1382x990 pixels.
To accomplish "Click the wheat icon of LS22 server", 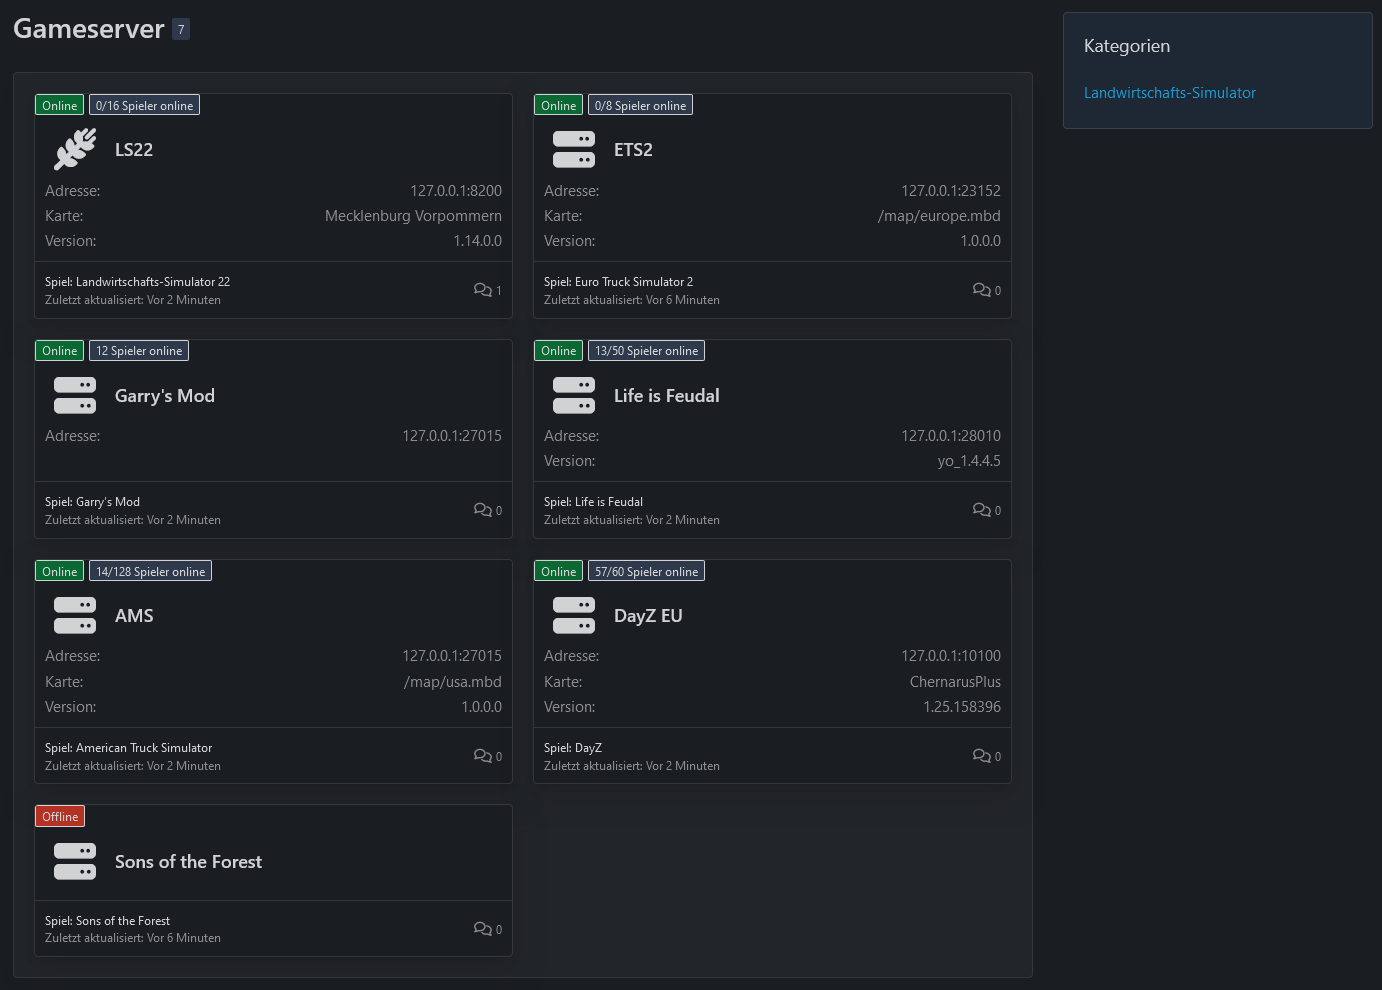I will 75,150.
